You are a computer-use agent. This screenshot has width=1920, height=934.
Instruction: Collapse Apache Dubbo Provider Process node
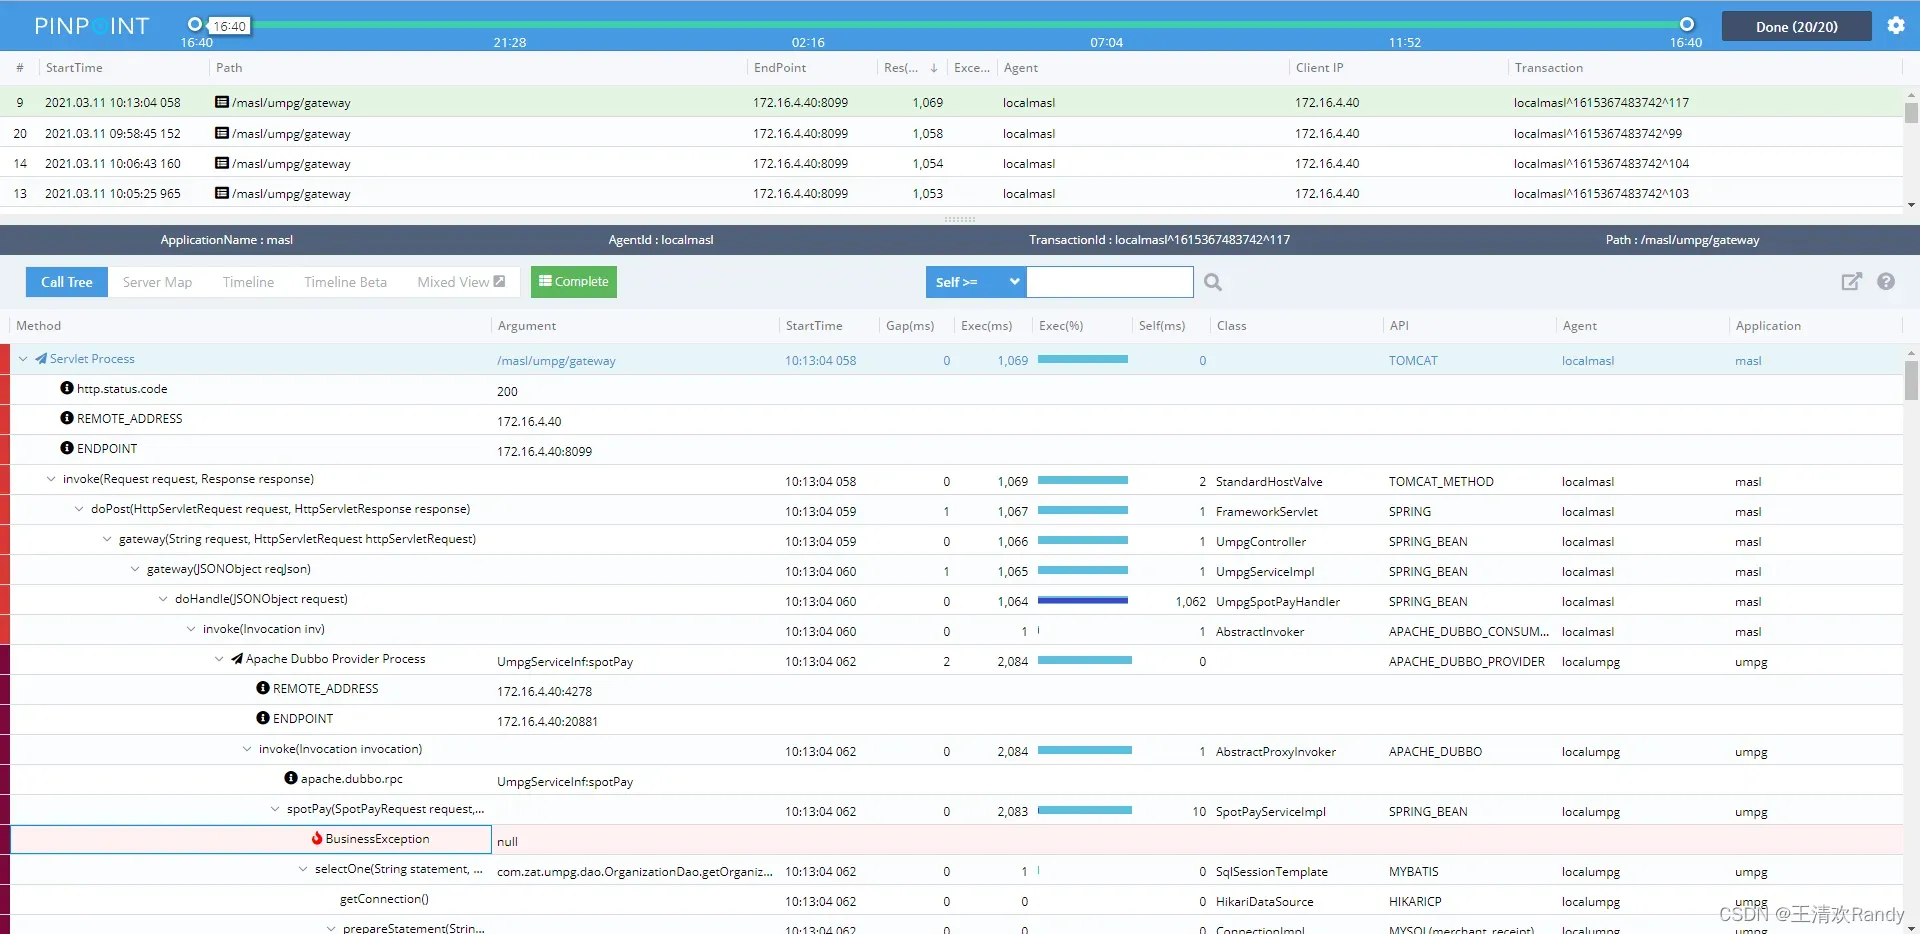coord(219,659)
